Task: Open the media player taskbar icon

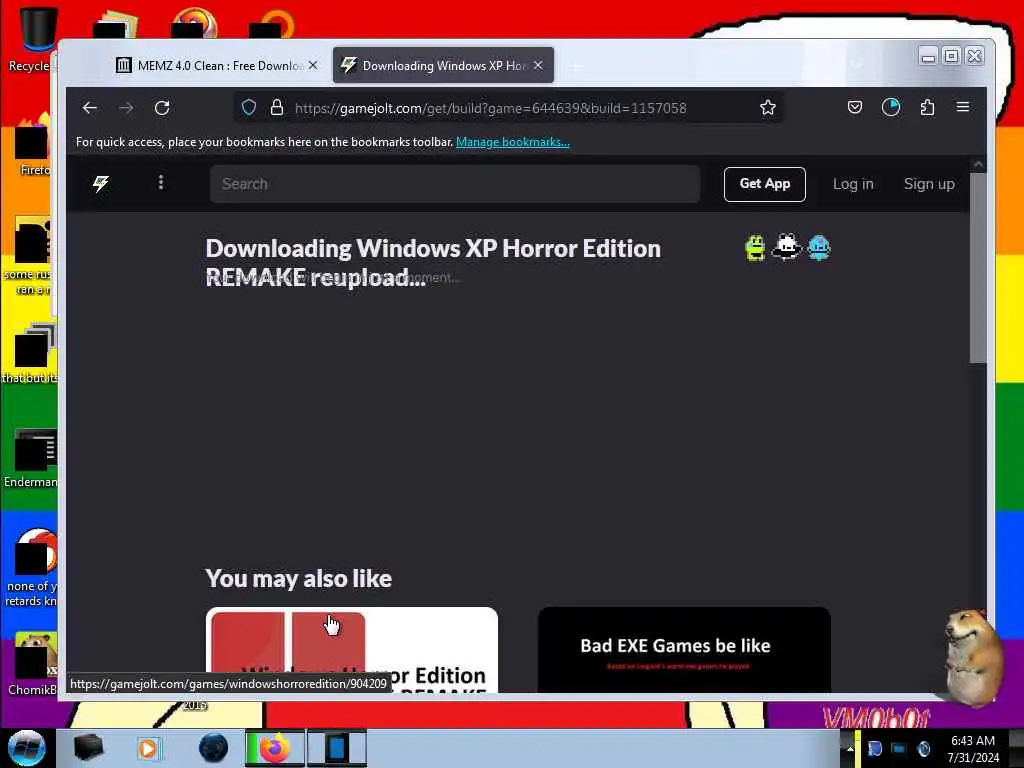Action: (x=148, y=748)
